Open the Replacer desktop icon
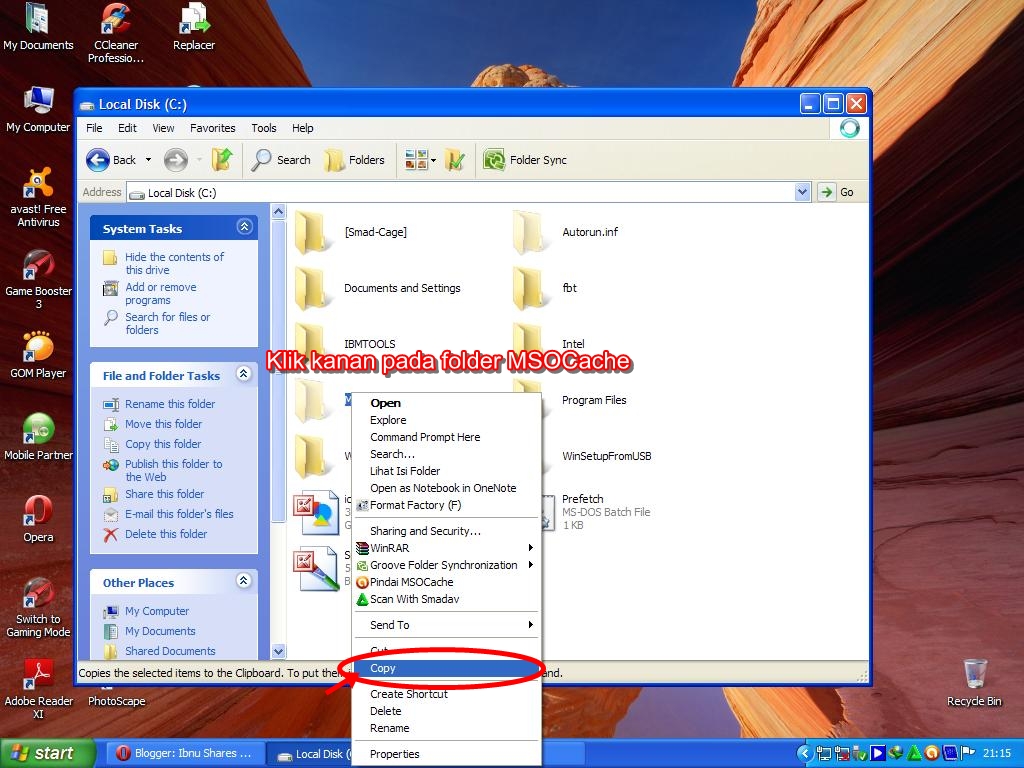Image resolution: width=1024 pixels, height=768 pixels. (x=193, y=20)
